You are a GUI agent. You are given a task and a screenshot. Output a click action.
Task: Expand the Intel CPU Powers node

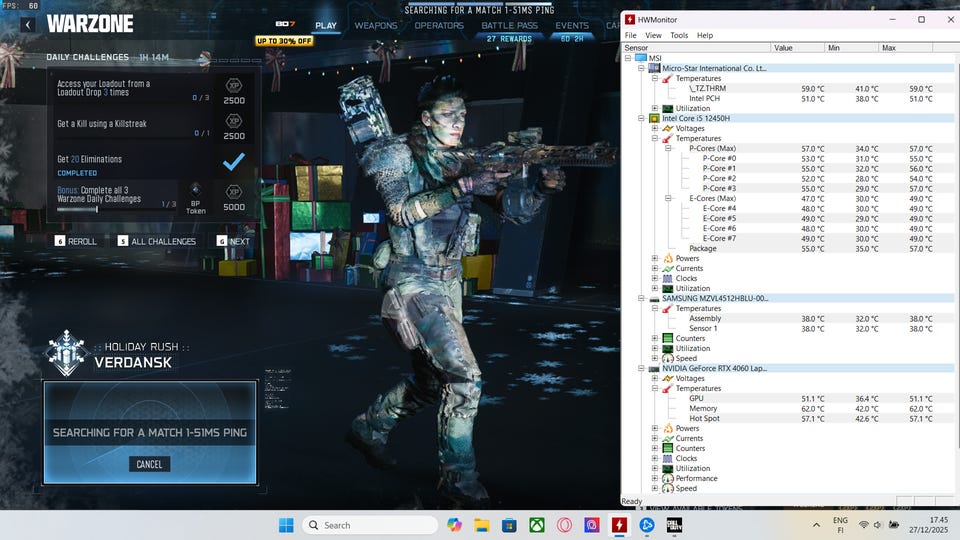(x=654, y=258)
